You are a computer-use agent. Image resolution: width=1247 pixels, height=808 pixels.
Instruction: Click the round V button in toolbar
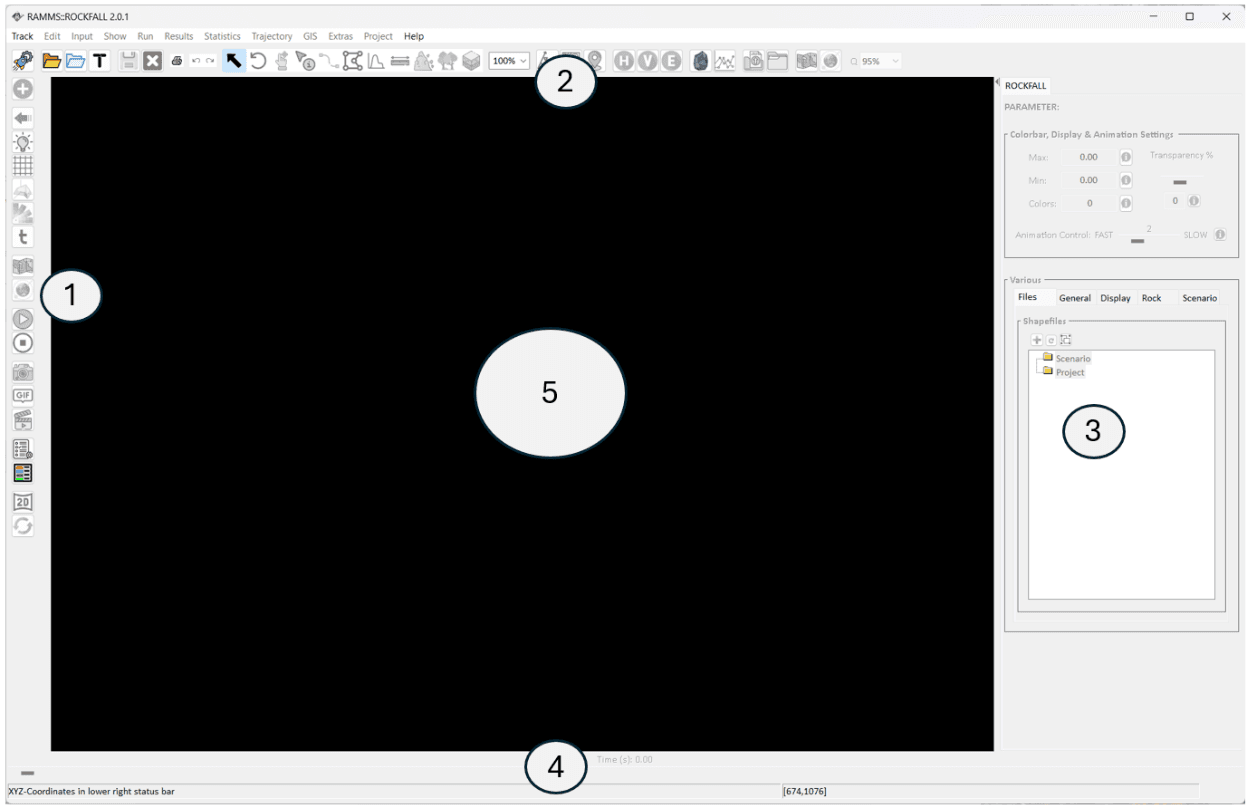pos(648,61)
